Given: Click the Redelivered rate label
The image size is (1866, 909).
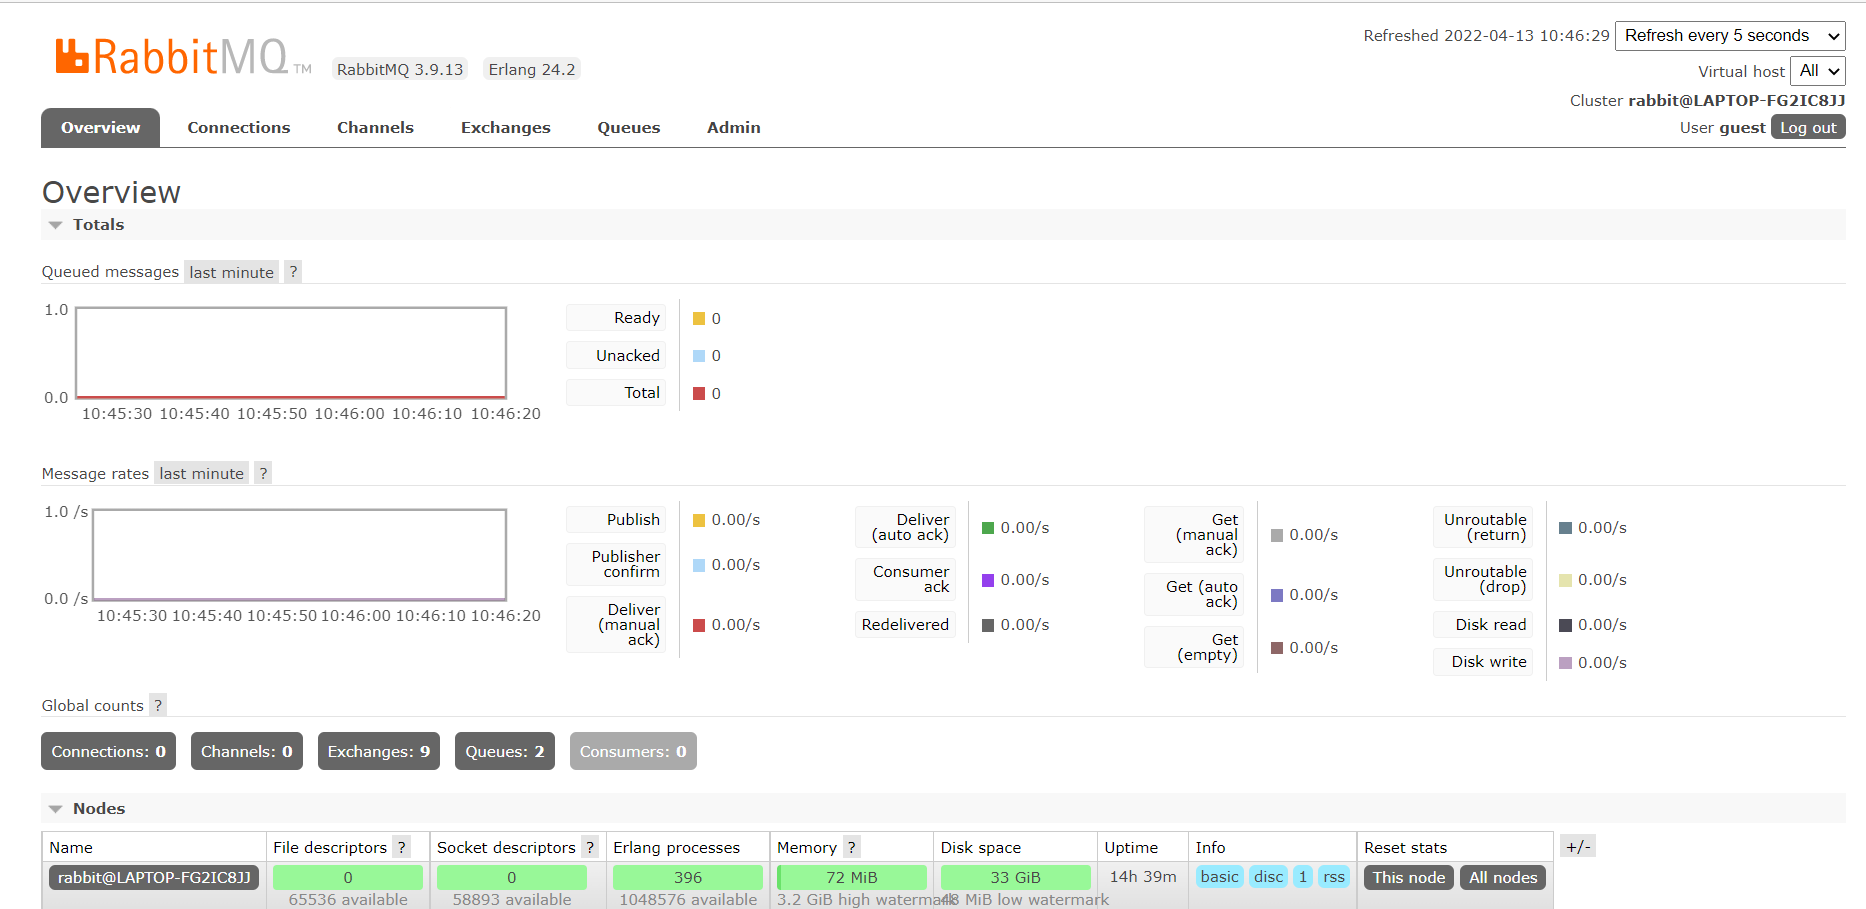Looking at the screenshot, I should 905,625.
